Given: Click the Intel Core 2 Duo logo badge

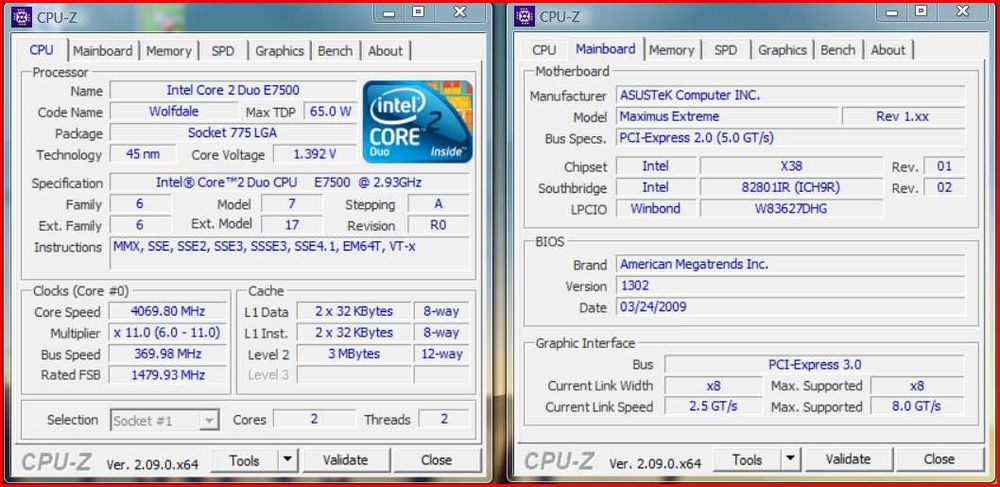Looking at the screenshot, I should tap(418, 122).
